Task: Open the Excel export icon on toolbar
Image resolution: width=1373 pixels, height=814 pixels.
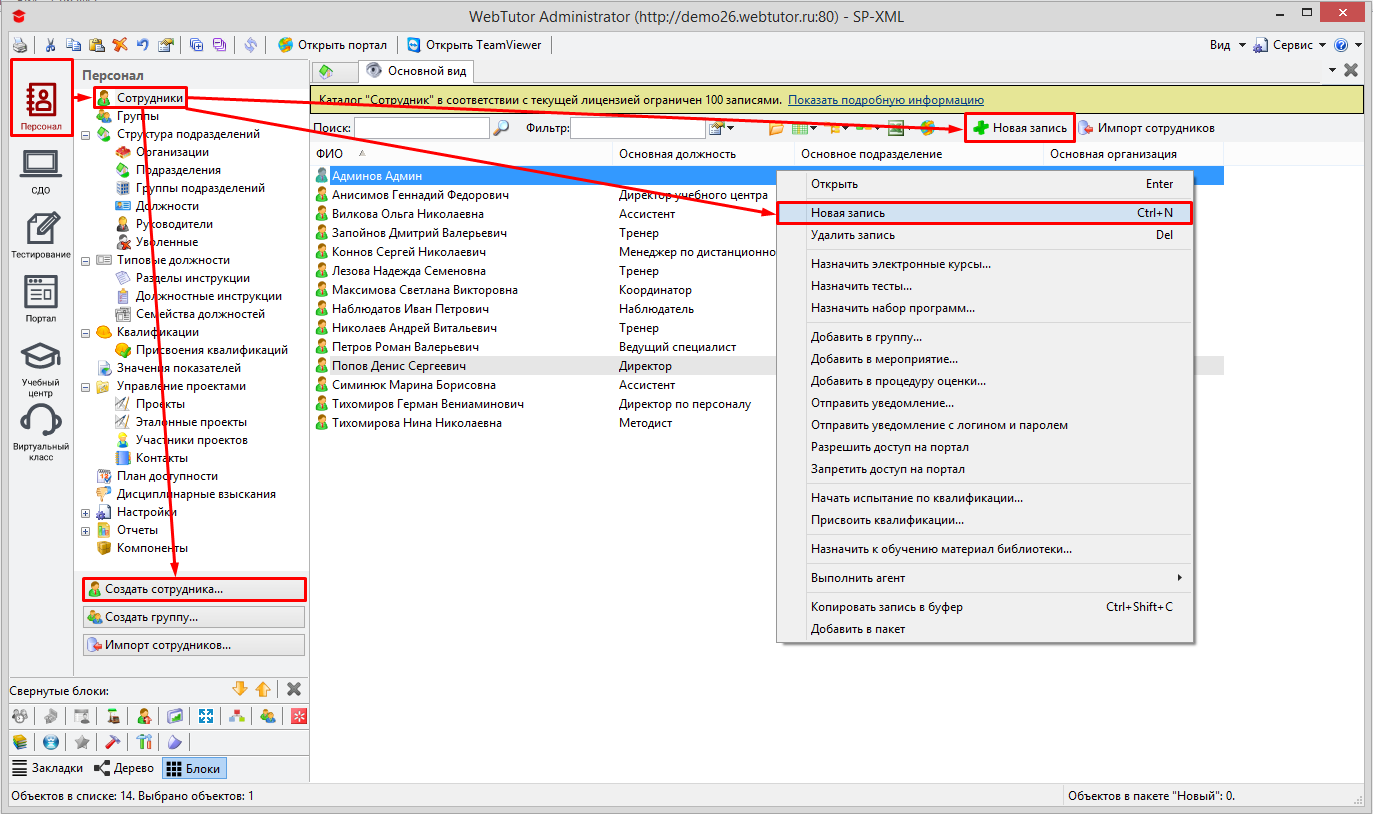Action: tap(896, 128)
